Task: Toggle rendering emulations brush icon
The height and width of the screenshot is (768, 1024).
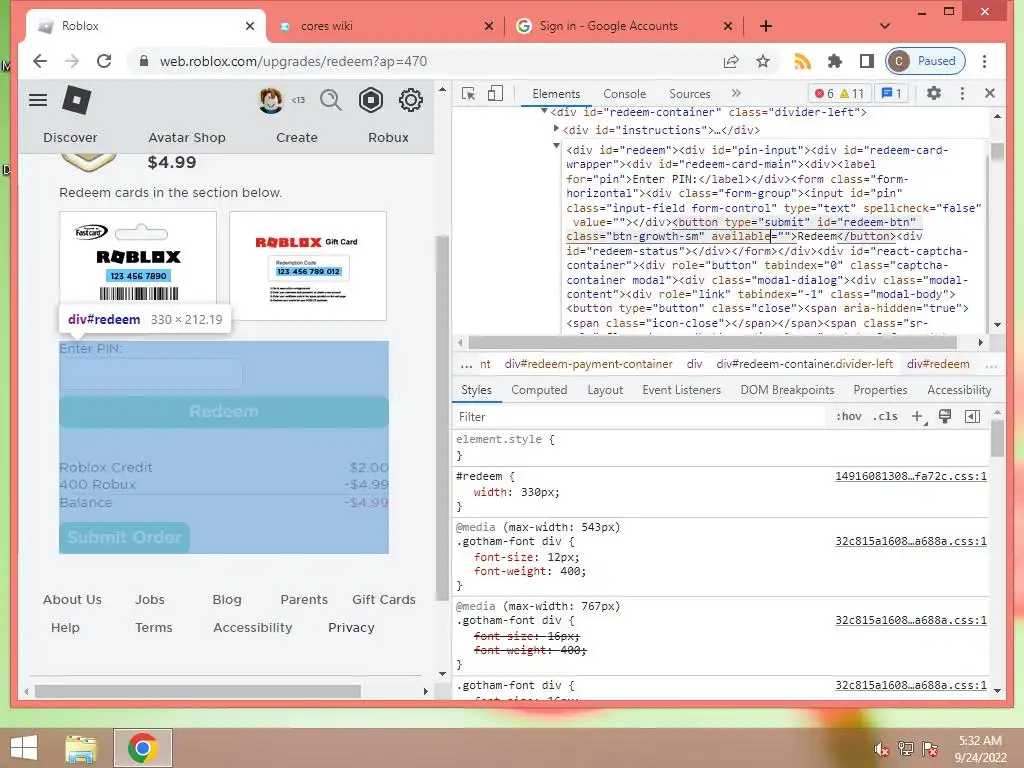Action: 944,417
